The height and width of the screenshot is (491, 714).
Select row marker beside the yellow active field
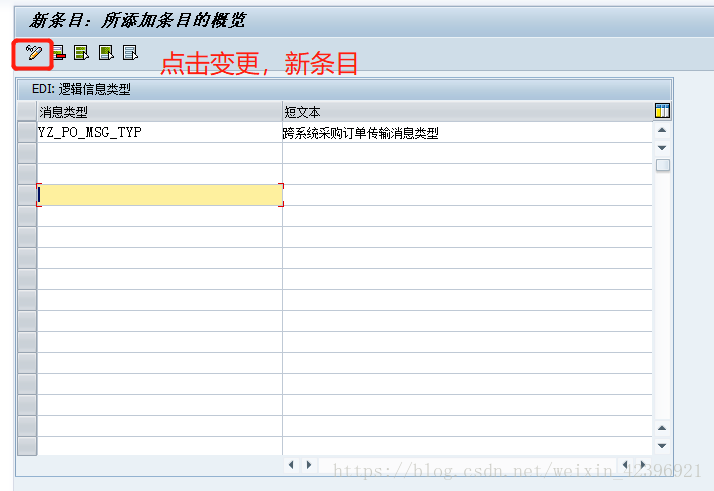pyautogui.click(x=27, y=195)
